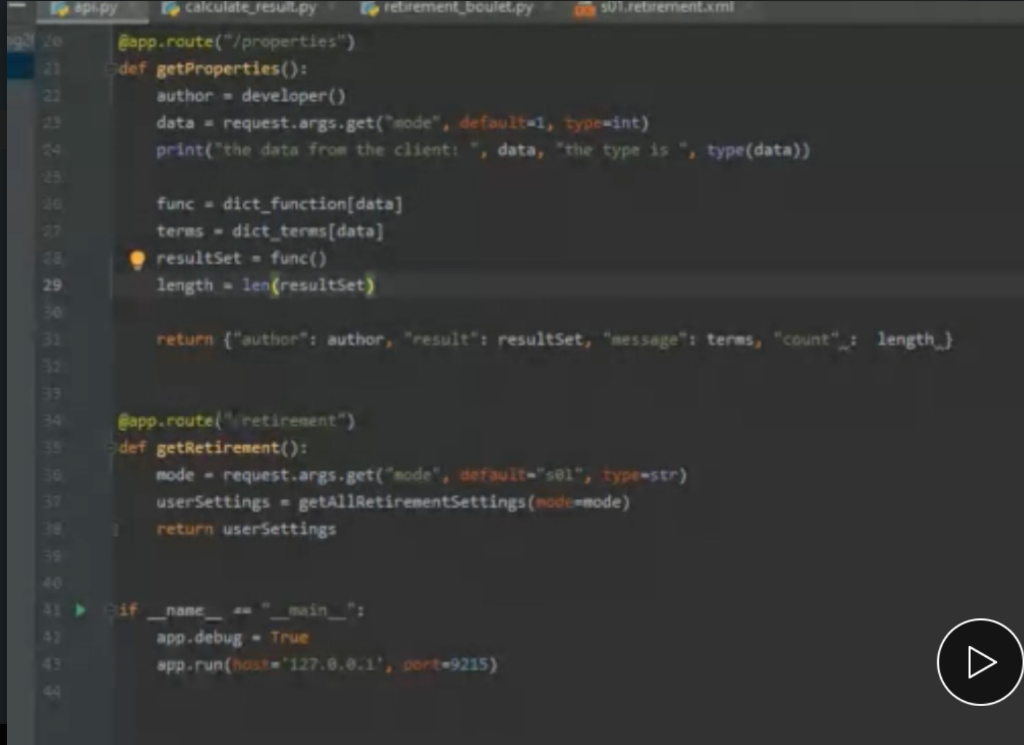
Task: Click the "/properties" route string
Action: pos(284,42)
